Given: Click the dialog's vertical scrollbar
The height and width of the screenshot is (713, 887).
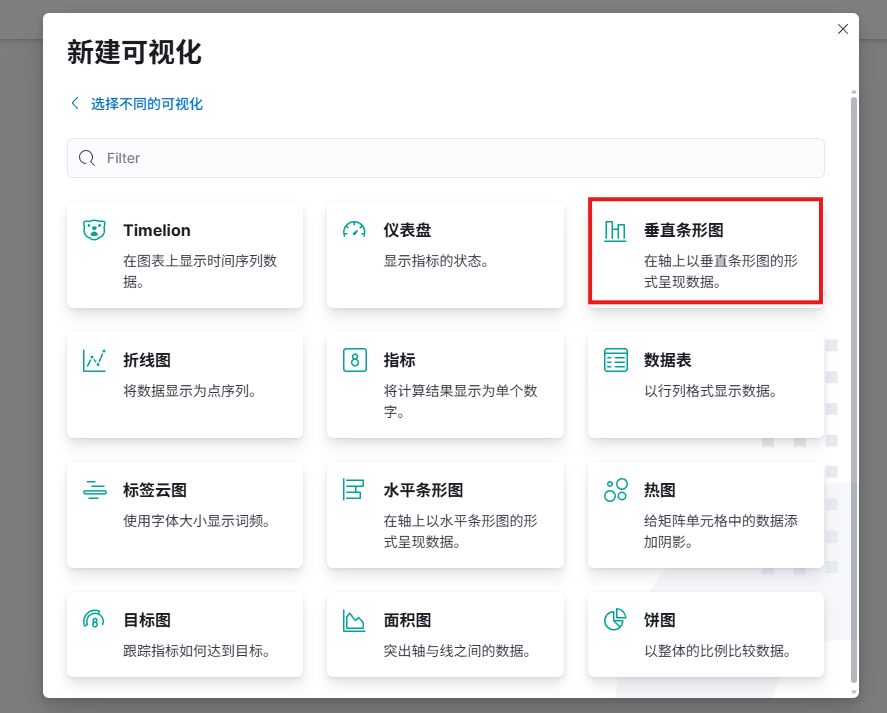Looking at the screenshot, I should pos(853,380).
